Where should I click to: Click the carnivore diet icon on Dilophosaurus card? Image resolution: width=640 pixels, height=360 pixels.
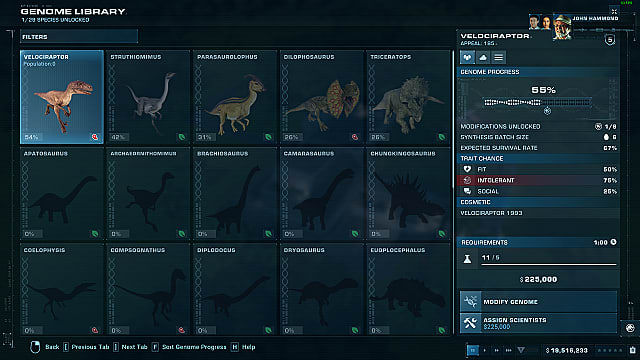point(355,137)
